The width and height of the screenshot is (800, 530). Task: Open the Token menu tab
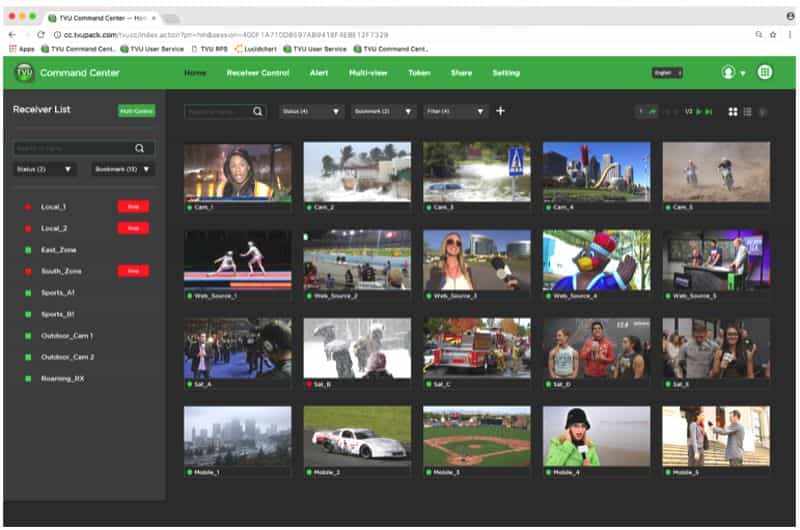419,73
